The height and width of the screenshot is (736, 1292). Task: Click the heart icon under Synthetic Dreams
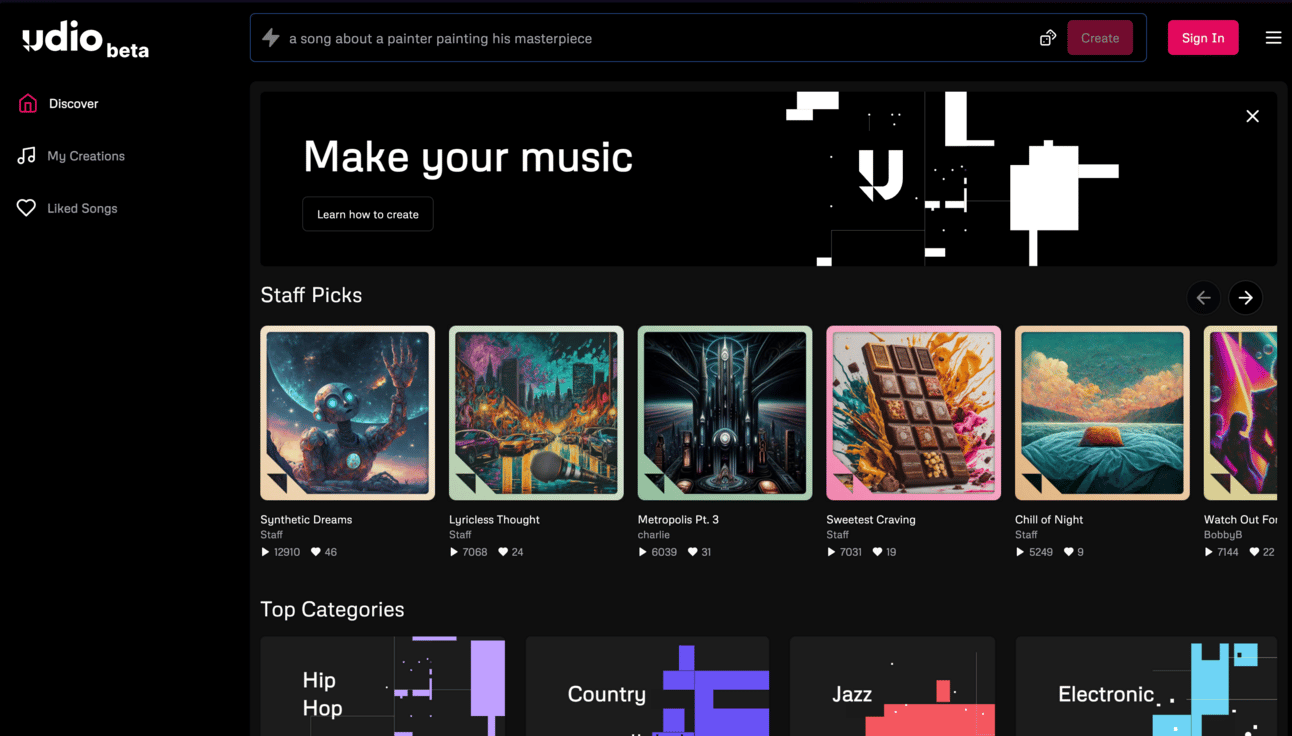point(316,552)
